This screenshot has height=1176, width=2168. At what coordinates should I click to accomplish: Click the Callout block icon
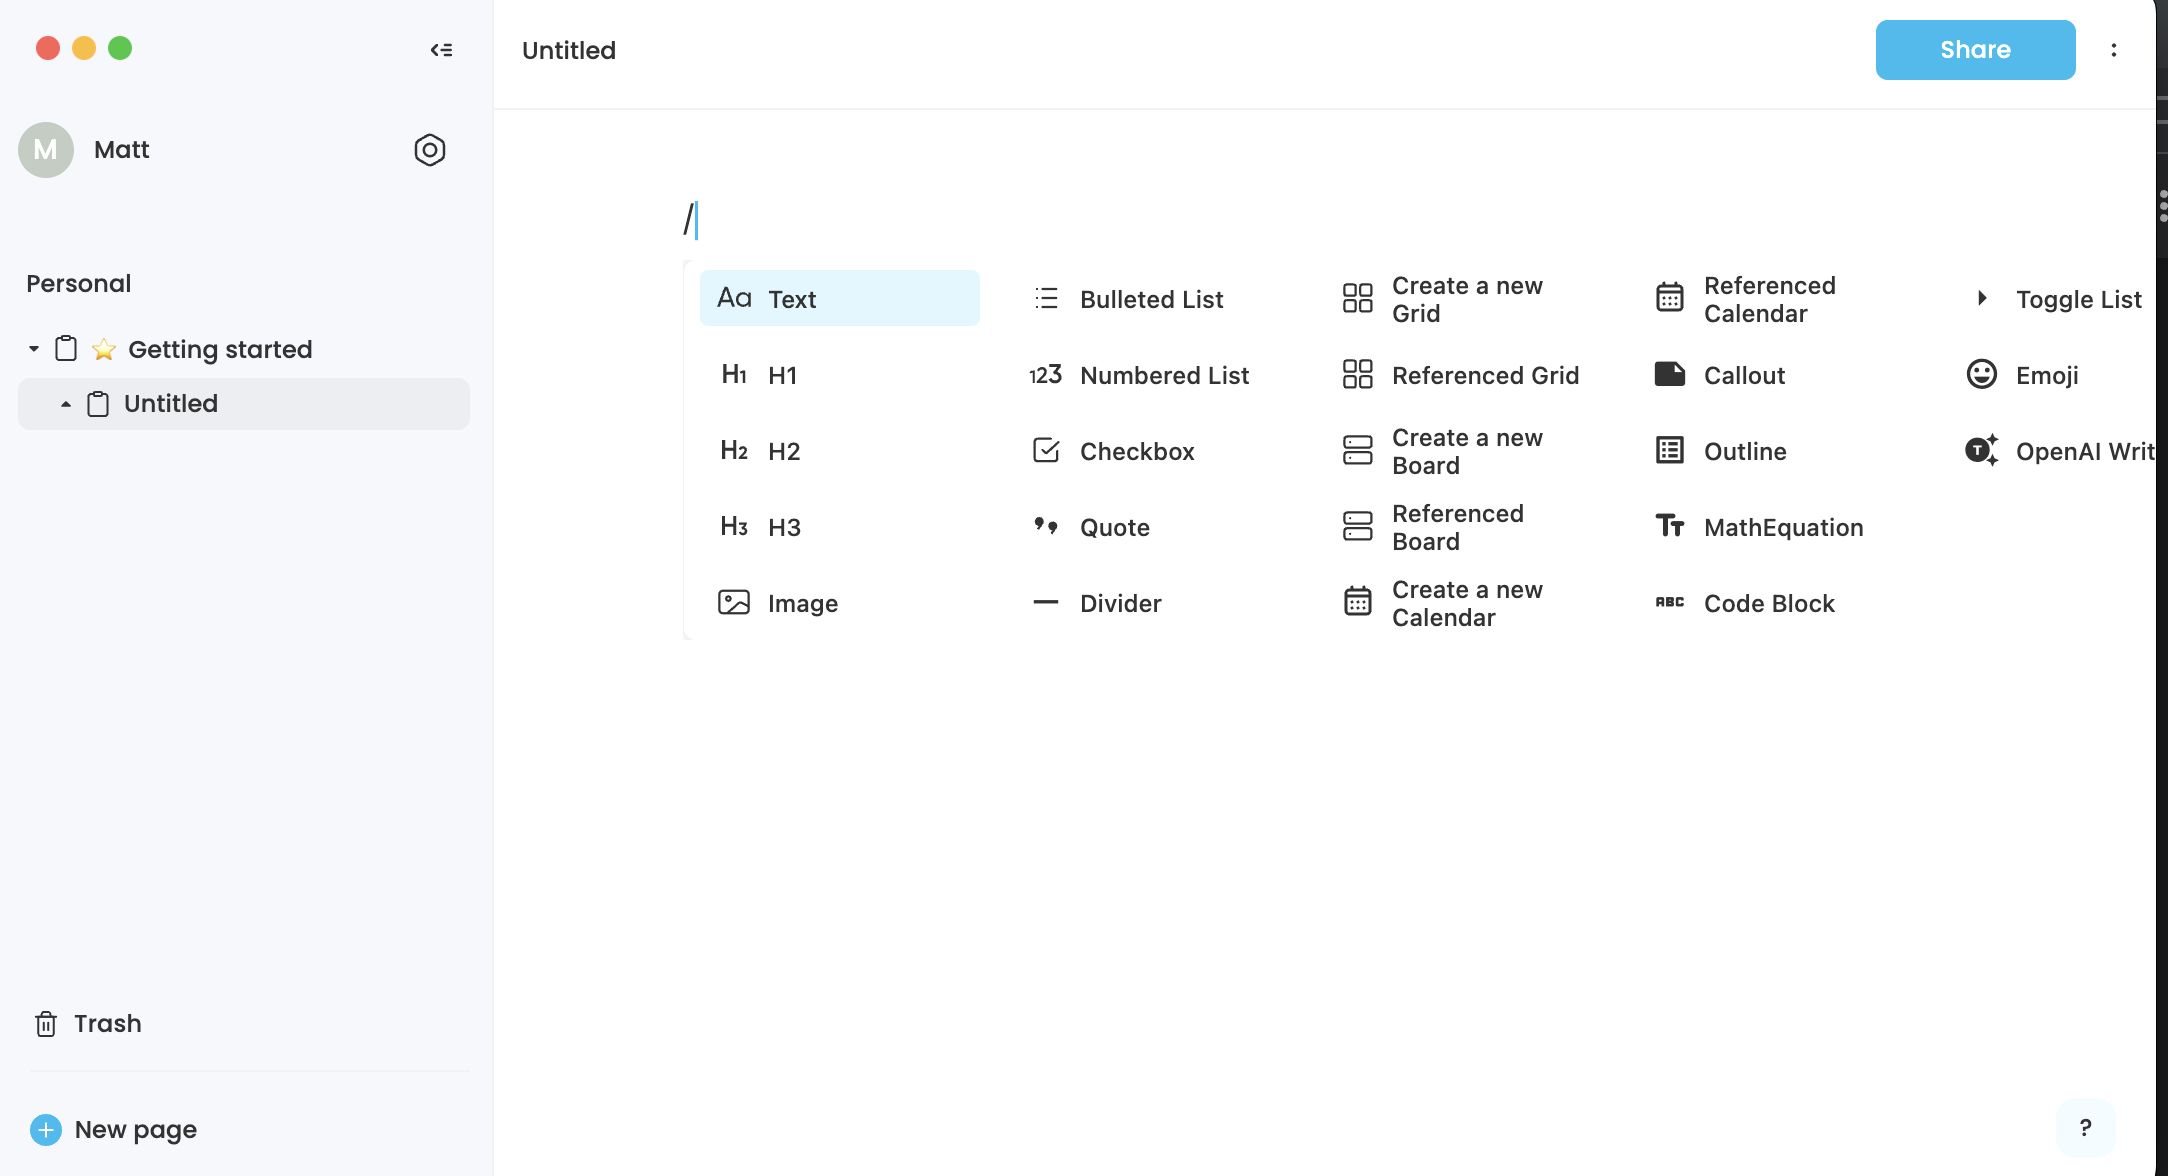pos(1669,375)
